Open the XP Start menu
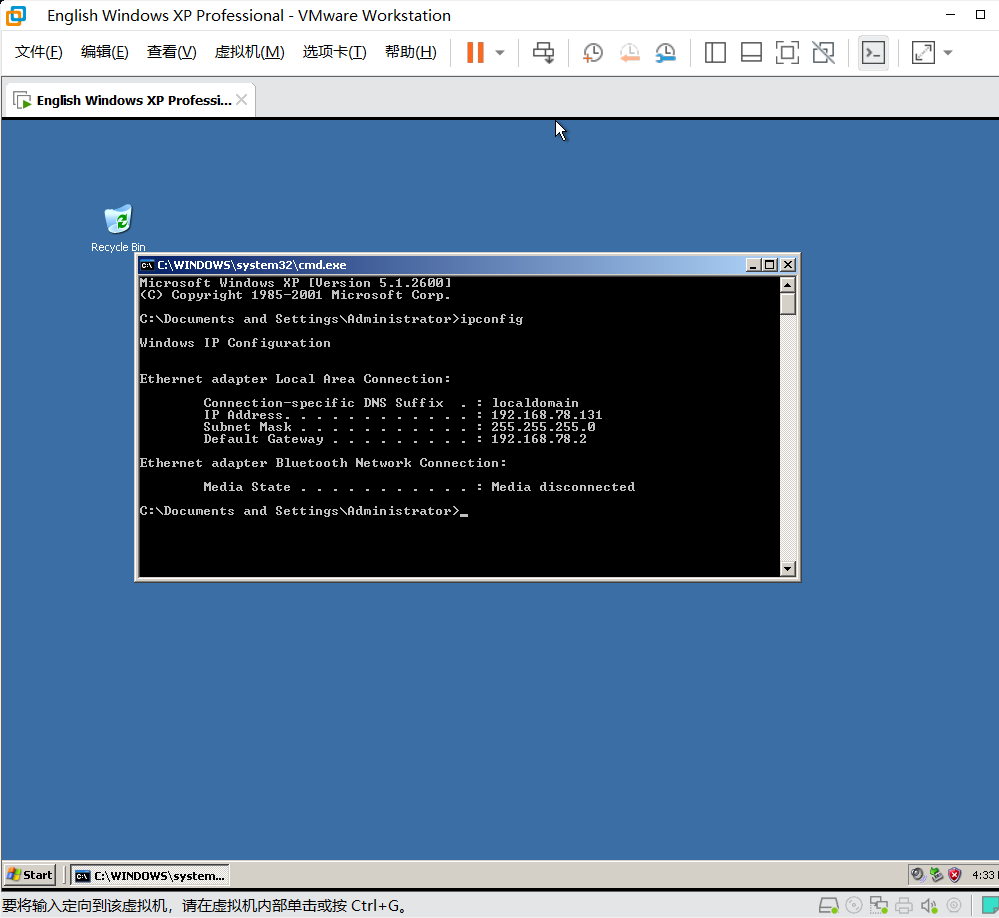 30,875
